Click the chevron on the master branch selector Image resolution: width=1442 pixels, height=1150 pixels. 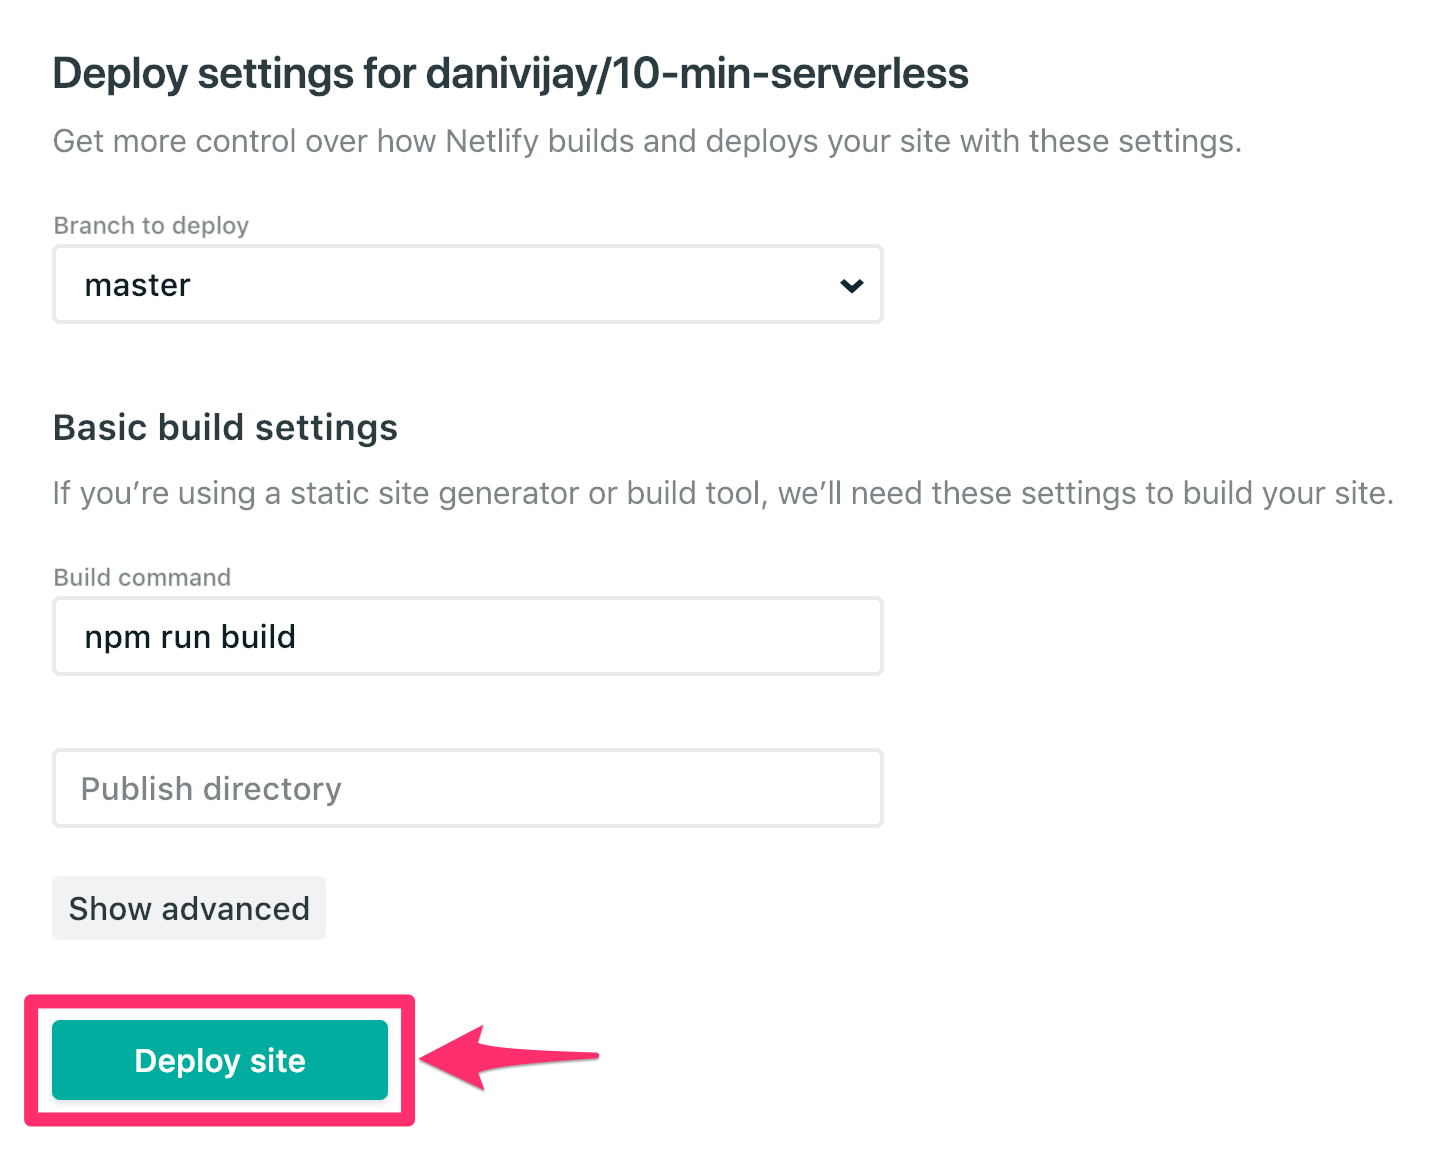(x=851, y=285)
